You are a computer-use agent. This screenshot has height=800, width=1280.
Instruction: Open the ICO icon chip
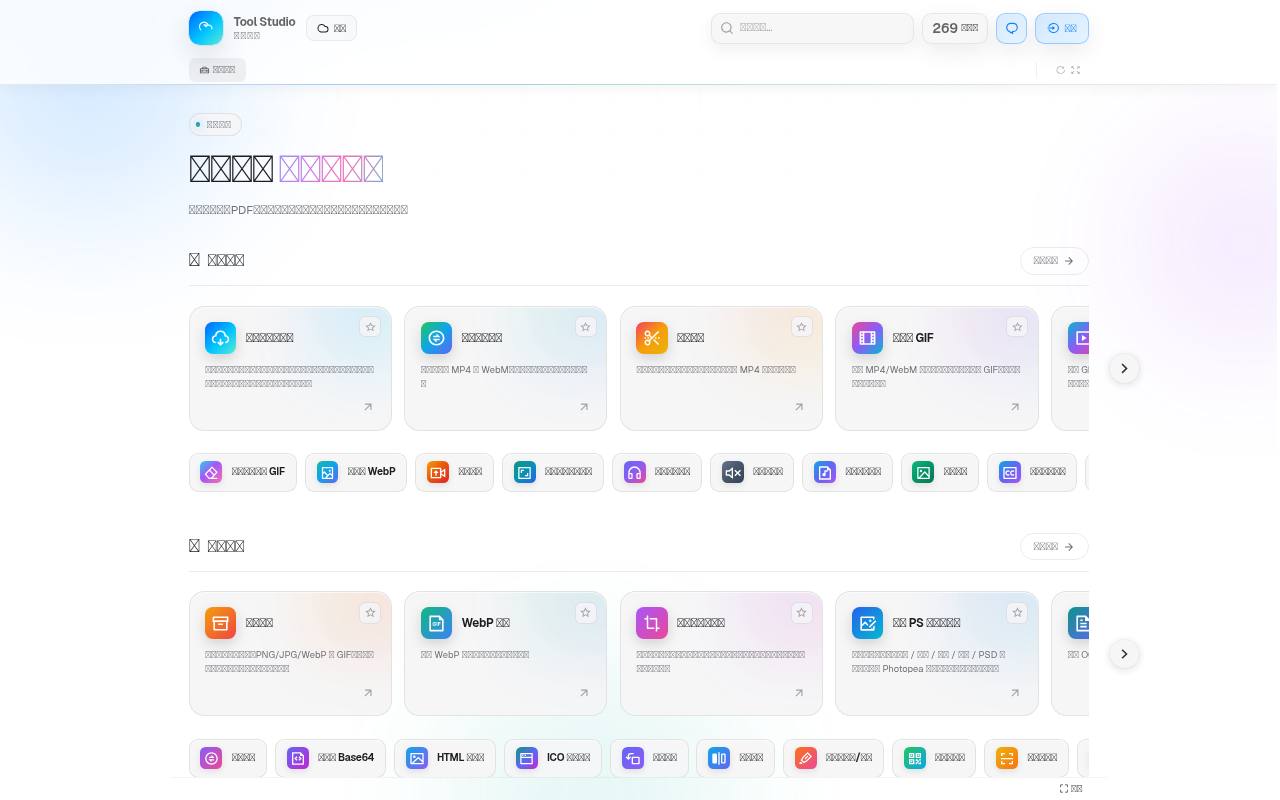coord(553,758)
